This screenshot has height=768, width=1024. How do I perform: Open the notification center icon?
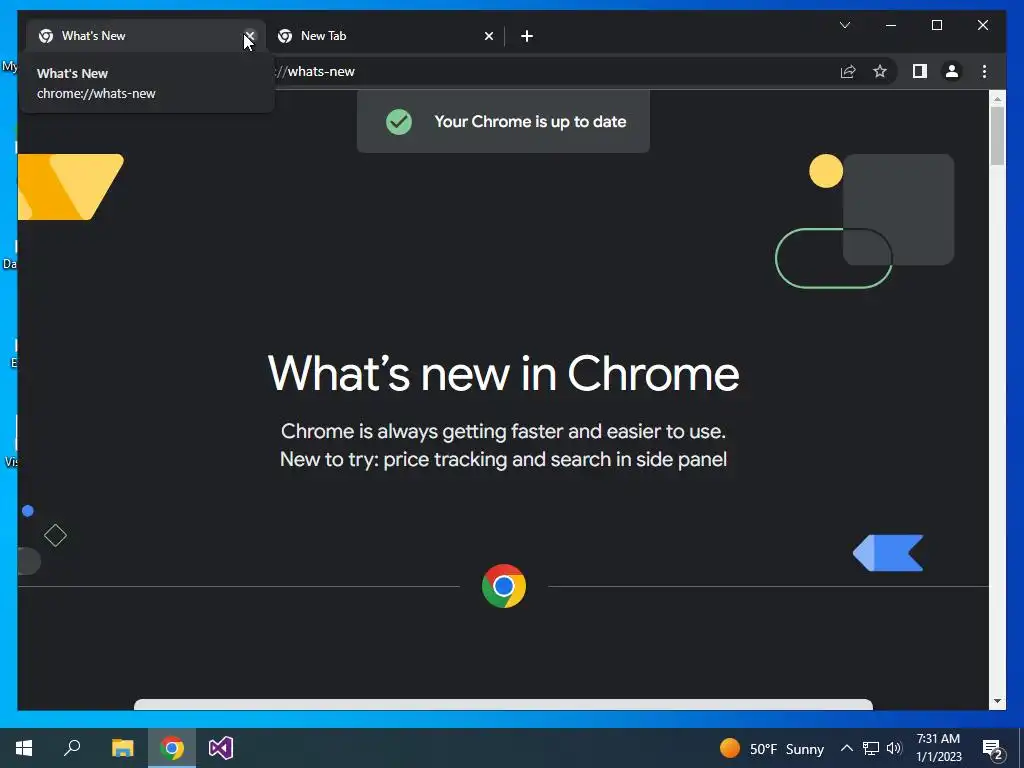pyautogui.click(x=993, y=748)
